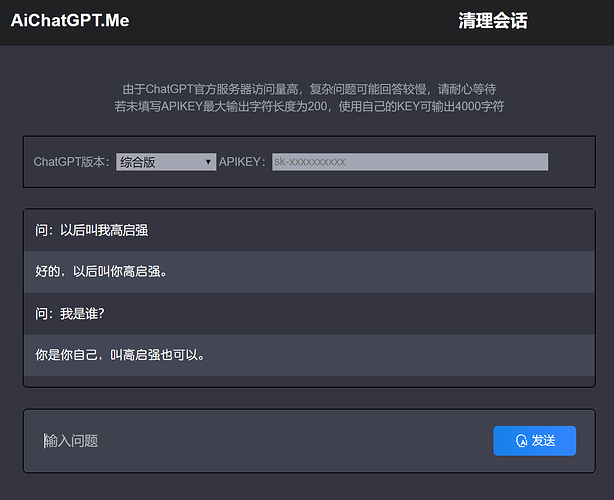614x500 pixels.
Task: Select the message 问：以后叫我高启强
Action: pos(92,230)
